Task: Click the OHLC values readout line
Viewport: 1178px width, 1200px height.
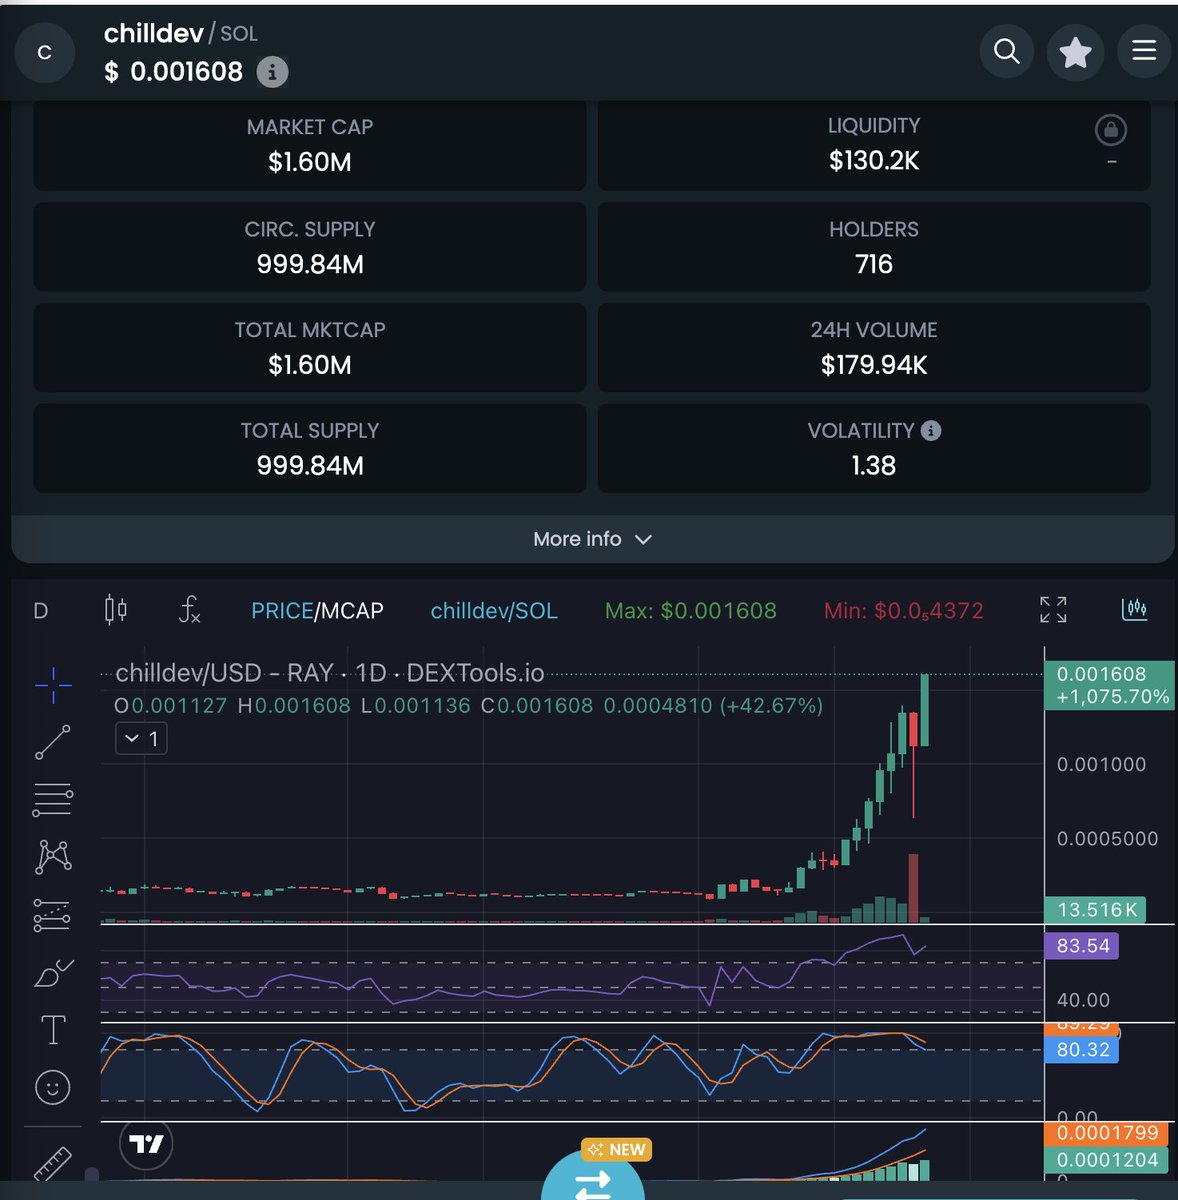Action: click(x=469, y=706)
